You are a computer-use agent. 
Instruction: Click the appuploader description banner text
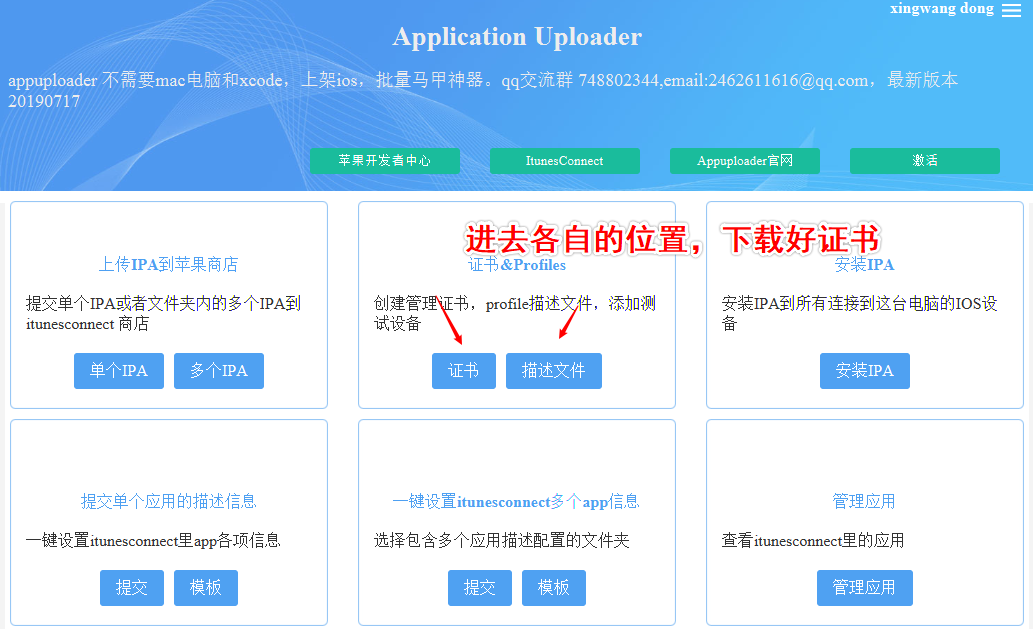coord(483,90)
